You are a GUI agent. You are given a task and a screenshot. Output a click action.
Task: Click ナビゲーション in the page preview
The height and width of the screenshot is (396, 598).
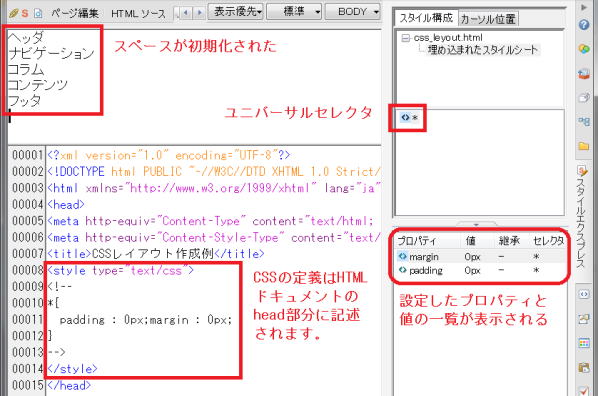(x=51, y=53)
